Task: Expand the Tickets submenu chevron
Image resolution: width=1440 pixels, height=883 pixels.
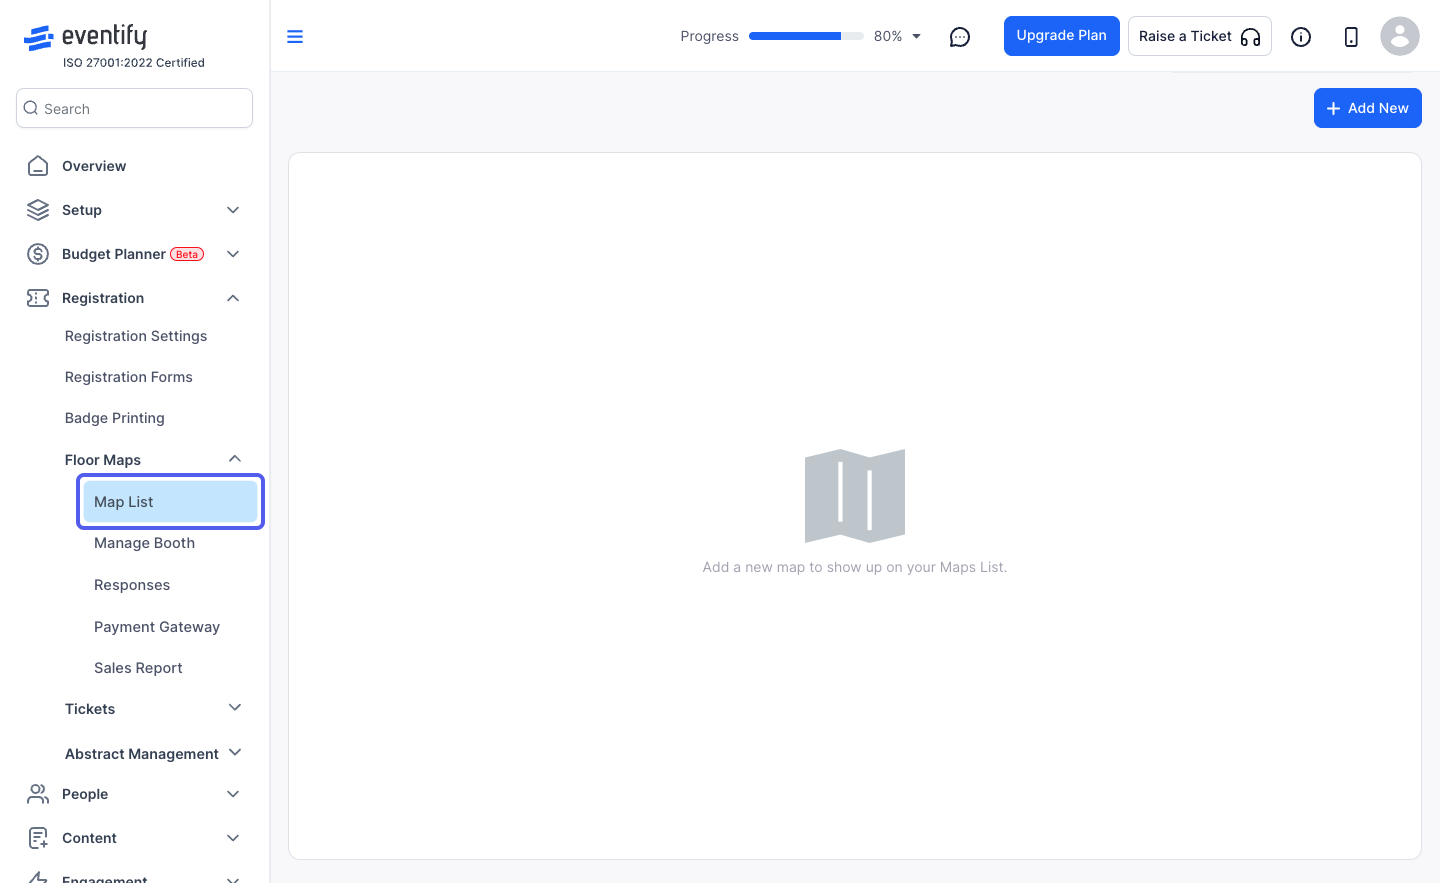Action: [235, 708]
